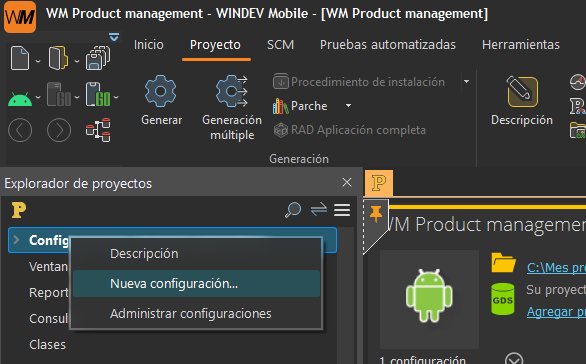Click the green Android robot toolbar icon
Screen dimensions: 586x364
tap(20, 98)
